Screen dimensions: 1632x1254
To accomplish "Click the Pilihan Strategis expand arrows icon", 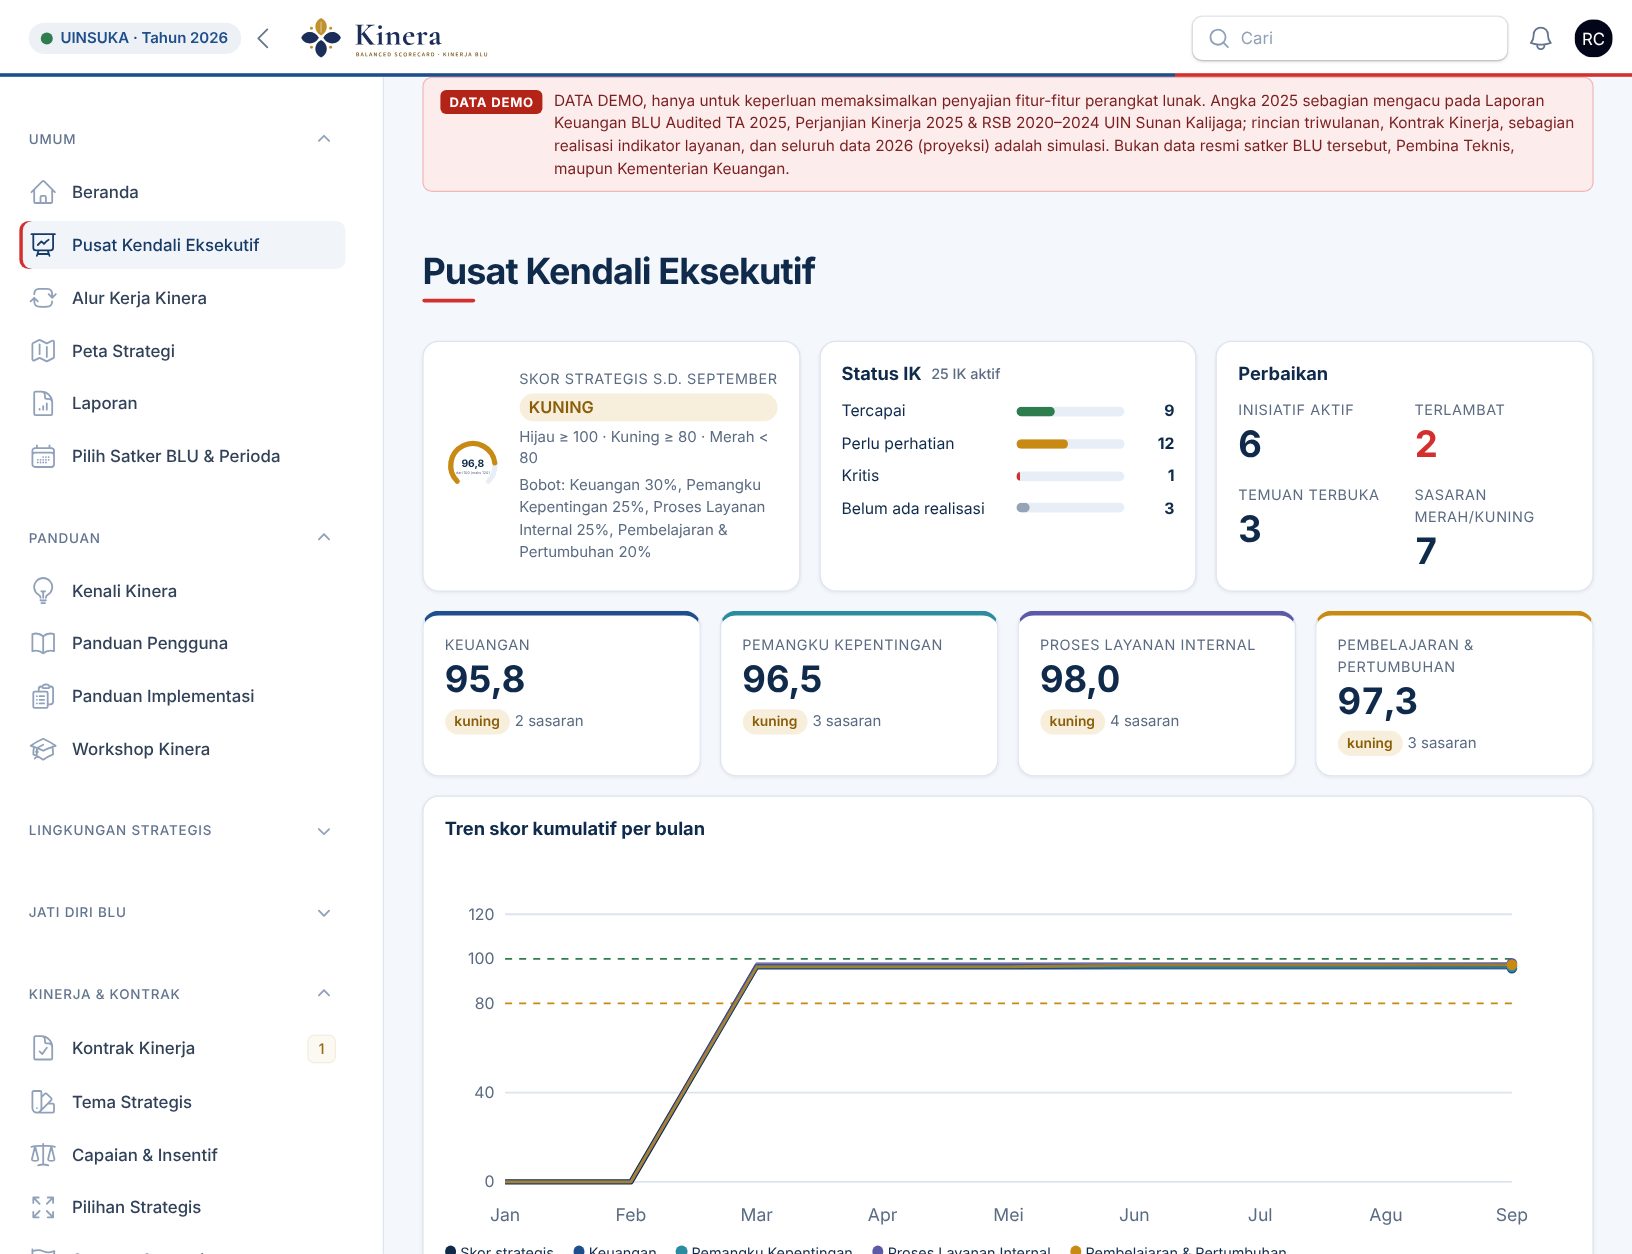I will [x=43, y=1207].
